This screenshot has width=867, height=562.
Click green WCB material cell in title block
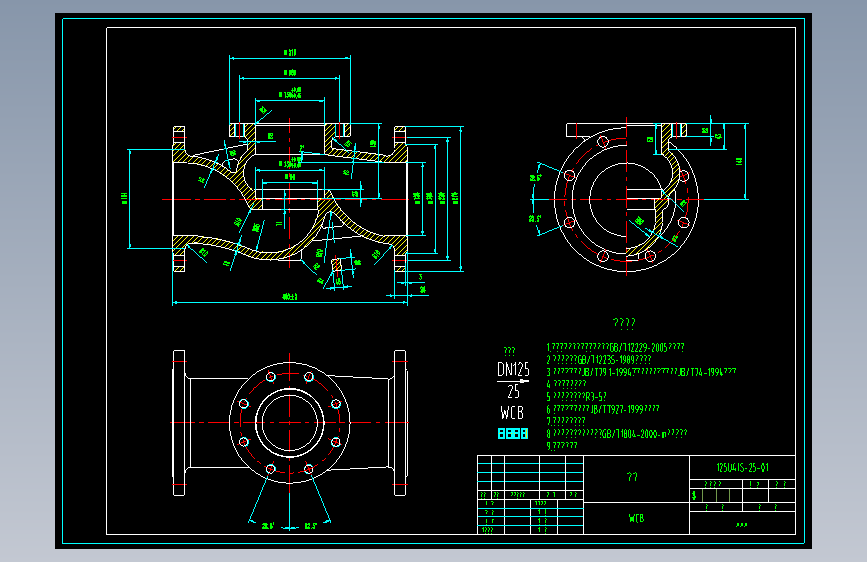(x=636, y=518)
